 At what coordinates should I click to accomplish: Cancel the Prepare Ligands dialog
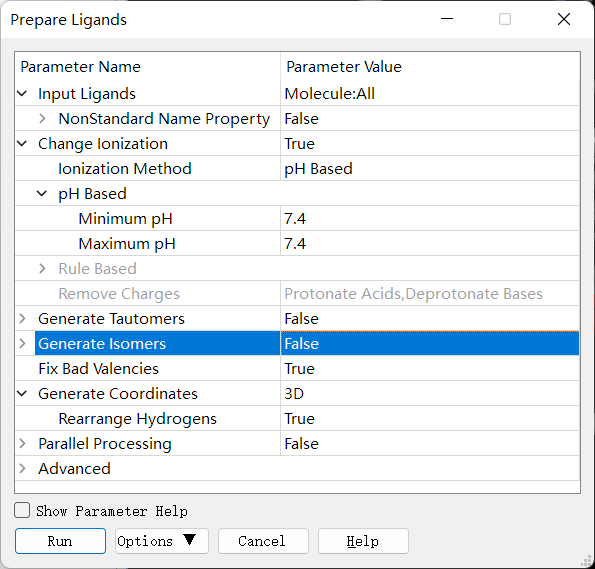(263, 541)
